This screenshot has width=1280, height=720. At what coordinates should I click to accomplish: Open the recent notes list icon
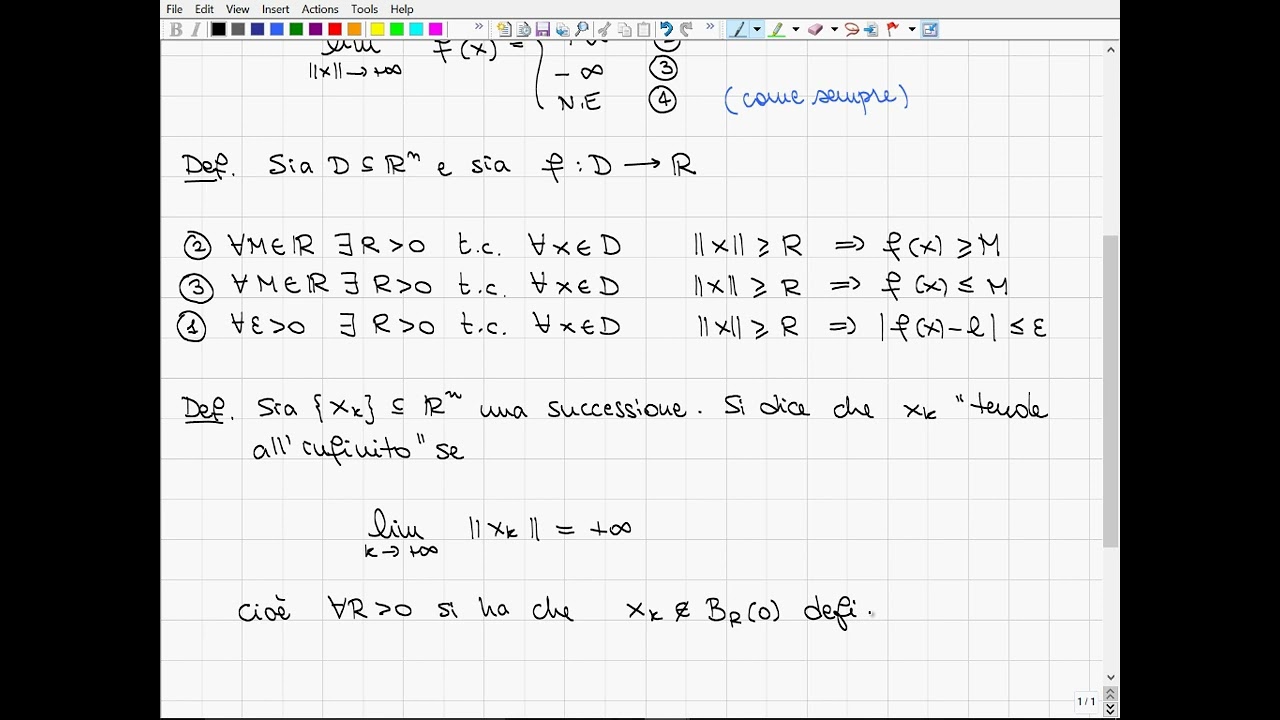[x=523, y=29]
